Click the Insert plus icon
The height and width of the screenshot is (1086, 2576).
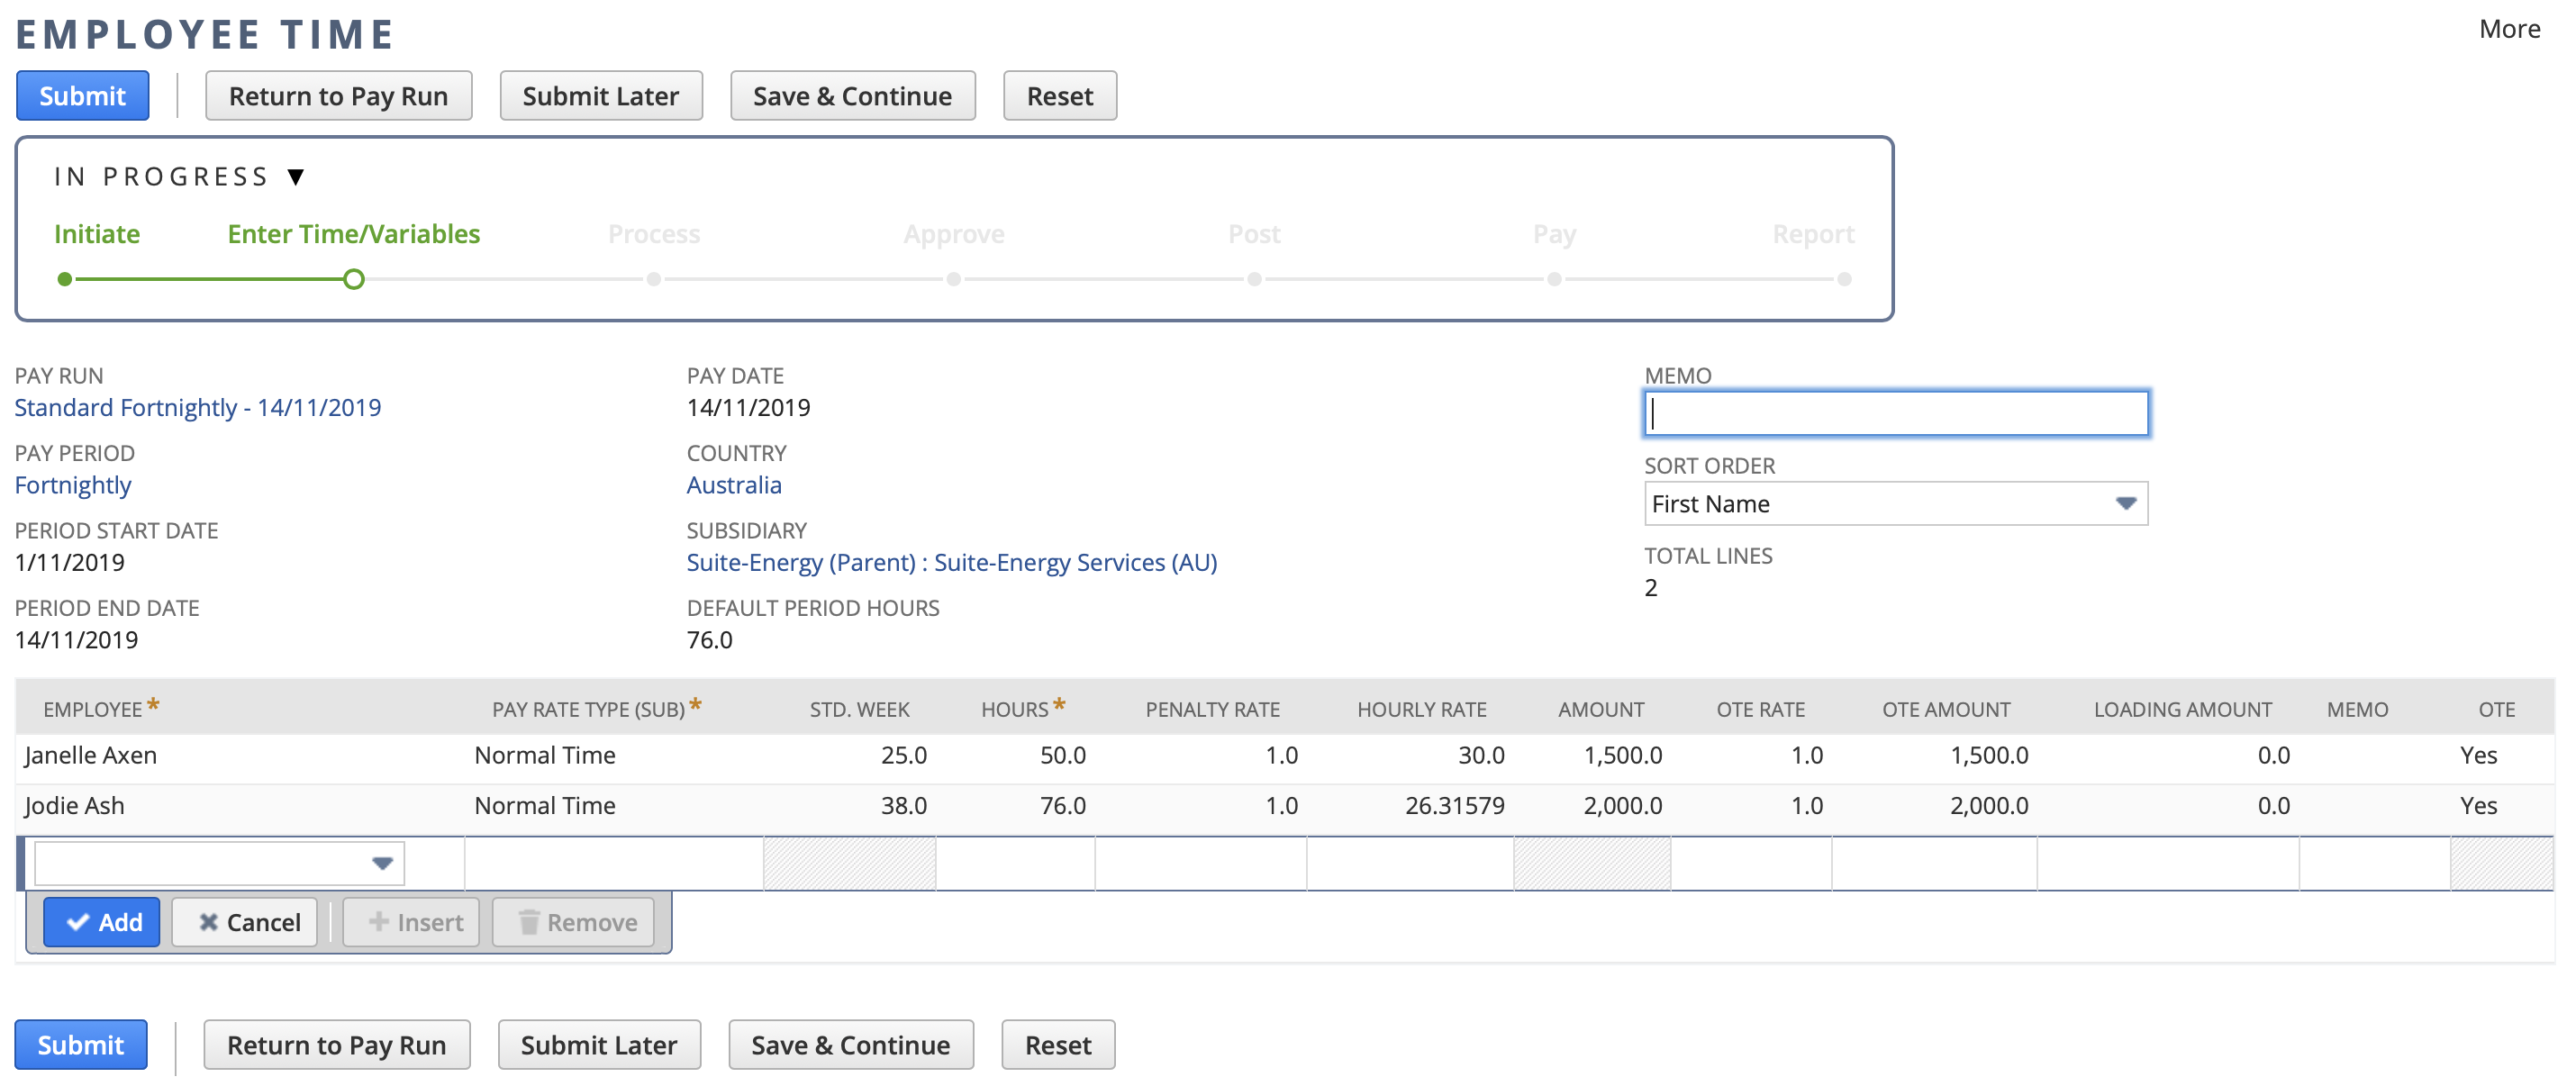click(x=380, y=922)
